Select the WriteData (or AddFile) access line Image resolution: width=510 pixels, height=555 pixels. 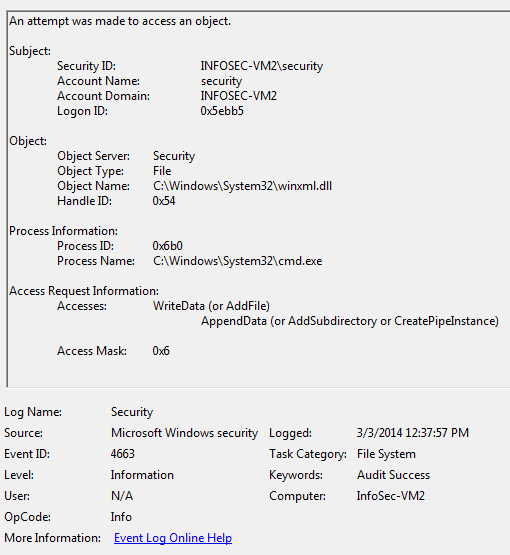pyautogui.click(x=211, y=306)
